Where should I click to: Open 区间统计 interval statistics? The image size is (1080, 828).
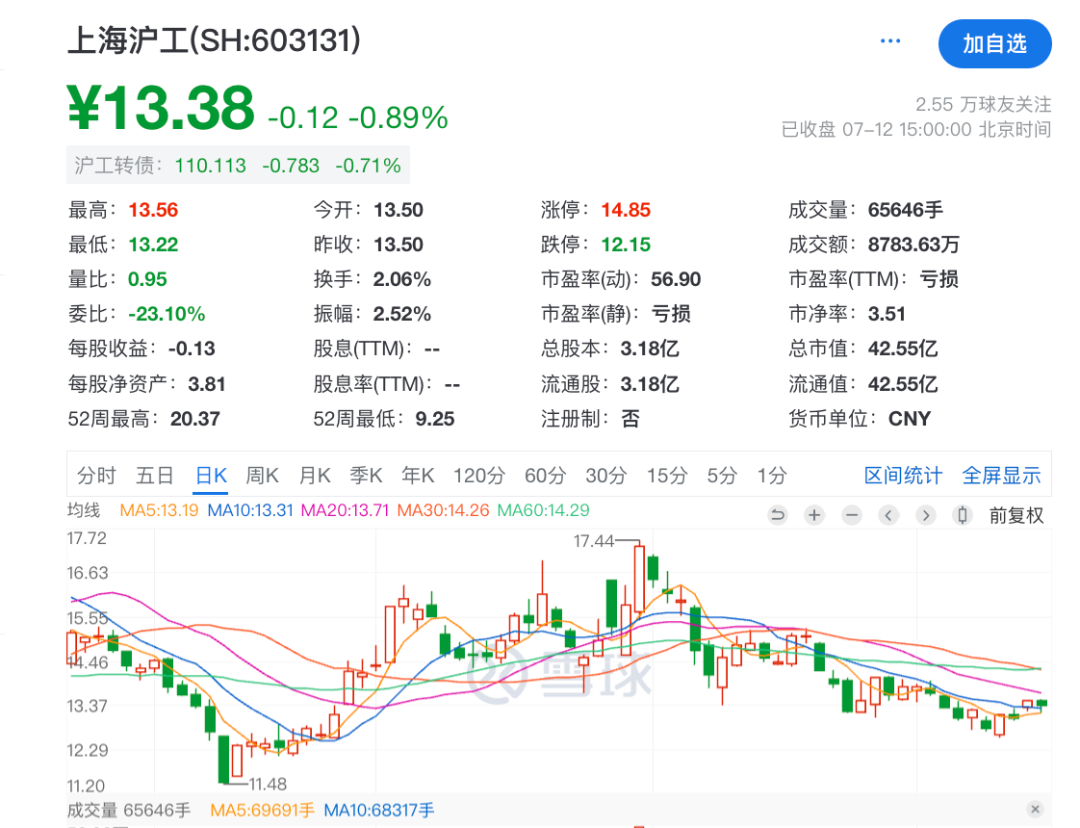pyautogui.click(x=903, y=476)
